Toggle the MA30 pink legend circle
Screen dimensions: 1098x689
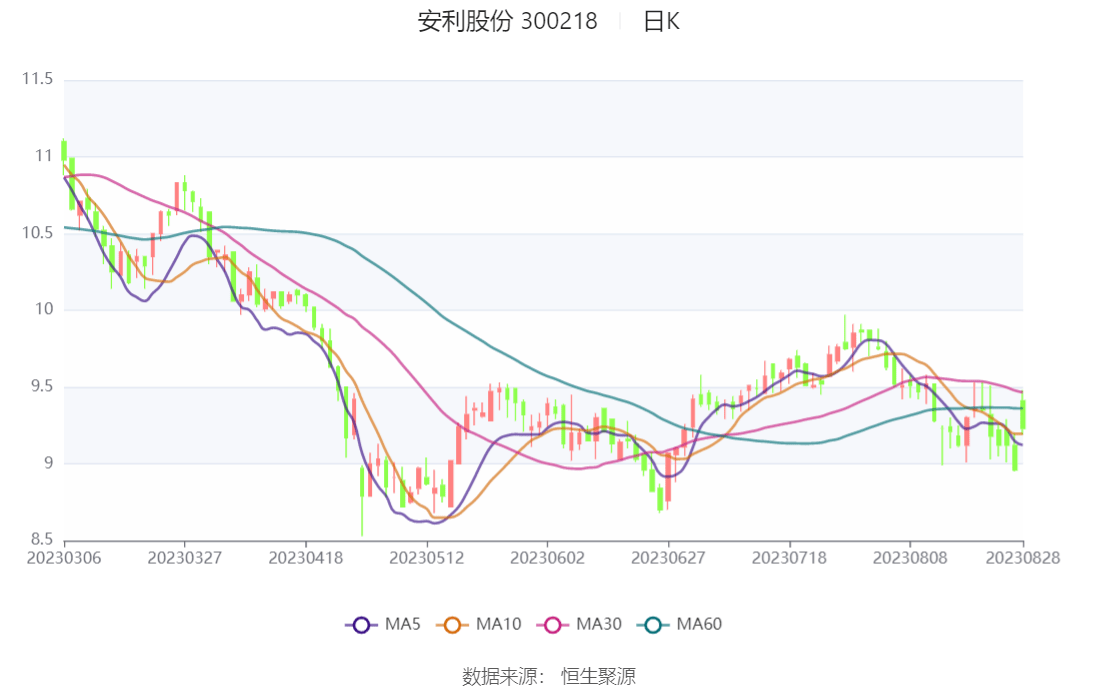click(553, 624)
